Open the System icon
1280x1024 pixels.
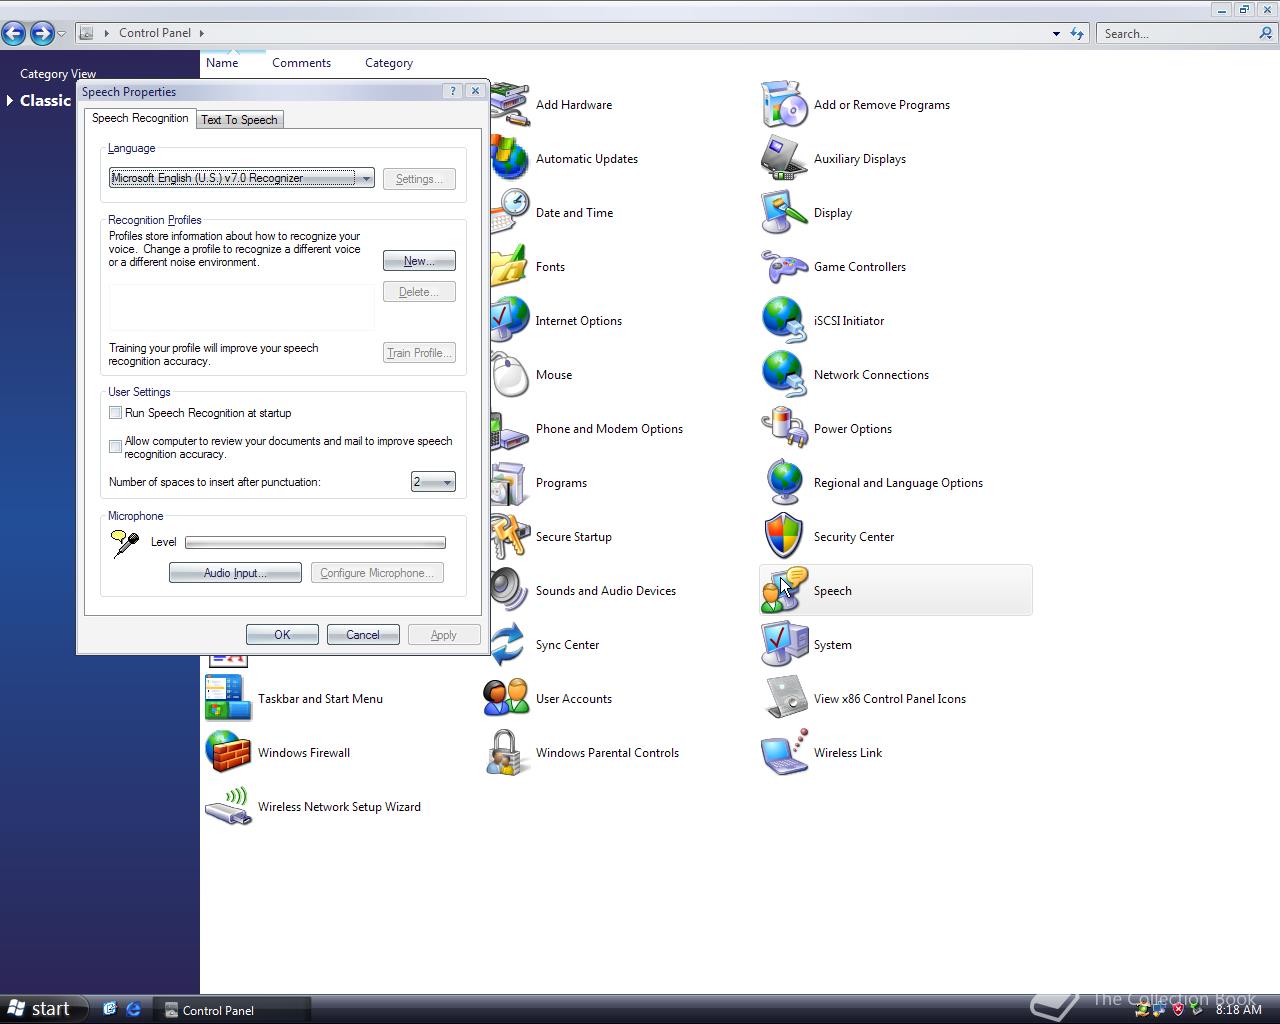click(784, 645)
